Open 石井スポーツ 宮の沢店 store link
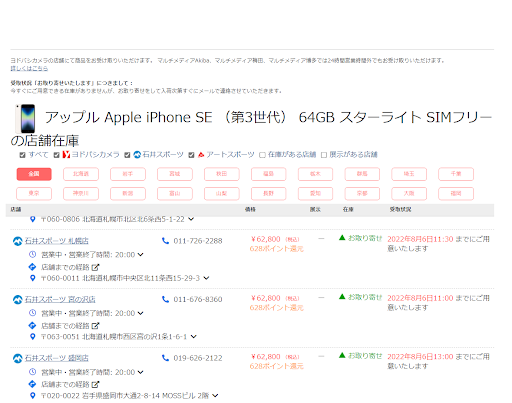 click(x=60, y=300)
